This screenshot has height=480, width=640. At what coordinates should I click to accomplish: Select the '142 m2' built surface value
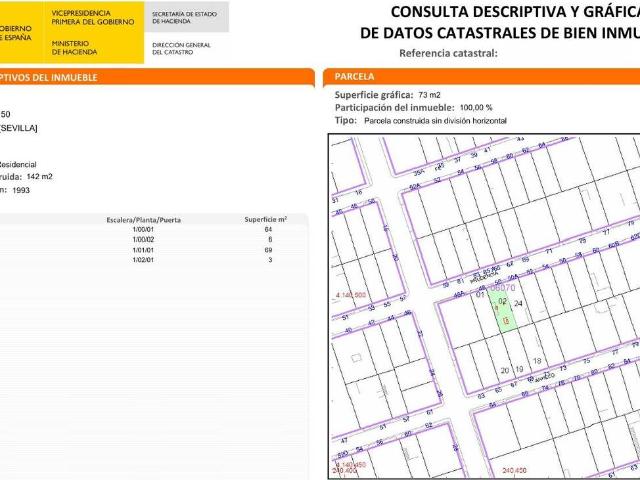pyautogui.click(x=40, y=177)
